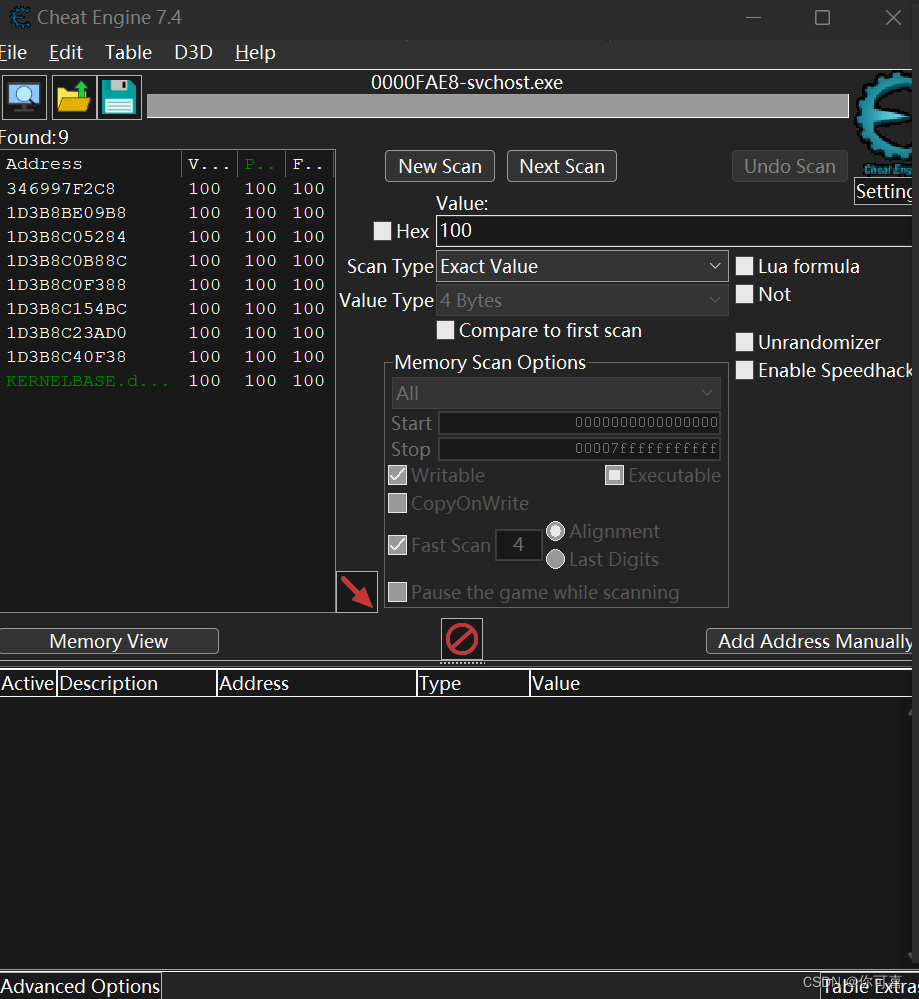This screenshot has height=999, width=919.
Task: Enable the Speedhack checkbox
Action: (744, 370)
